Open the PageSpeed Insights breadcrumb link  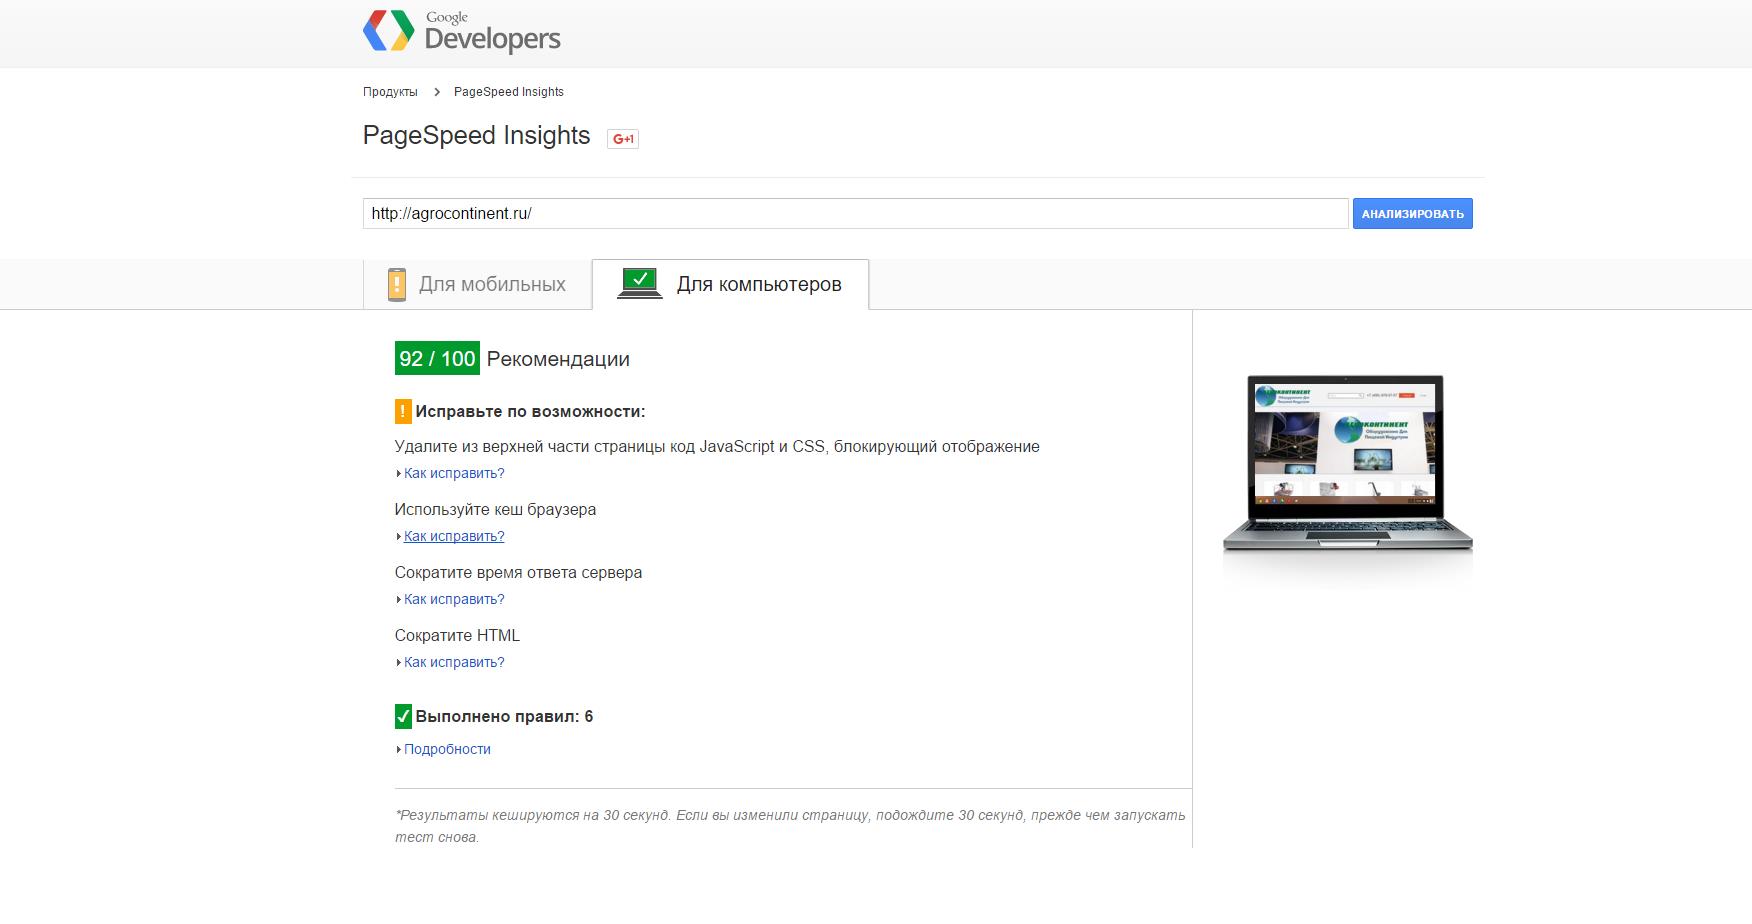coord(509,92)
